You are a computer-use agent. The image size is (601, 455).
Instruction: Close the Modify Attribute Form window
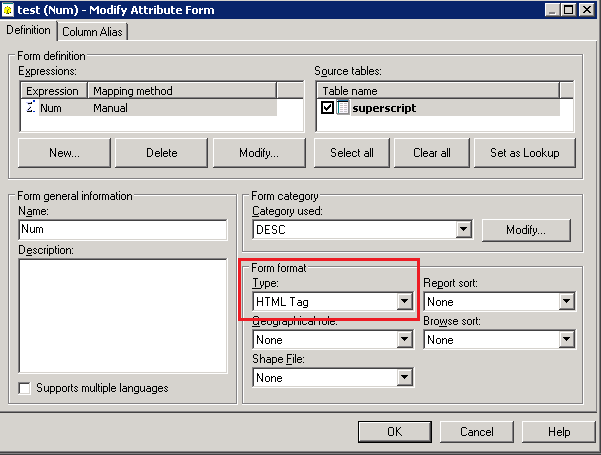pyautogui.click(x=586, y=10)
